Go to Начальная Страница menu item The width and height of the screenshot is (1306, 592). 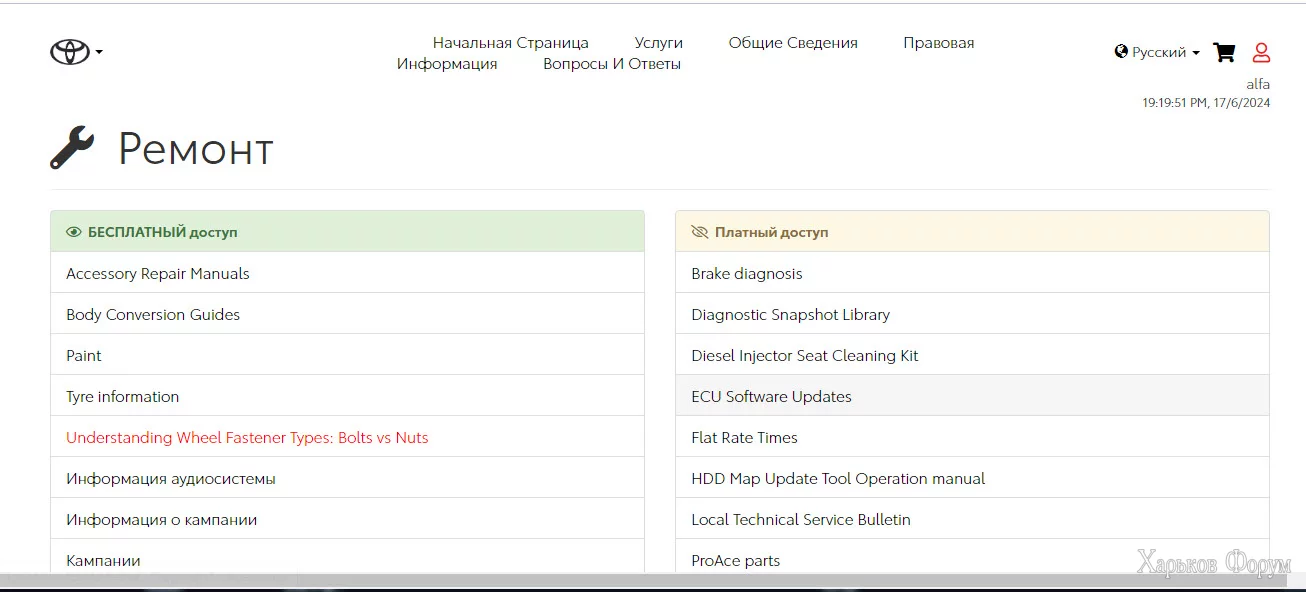coord(510,43)
